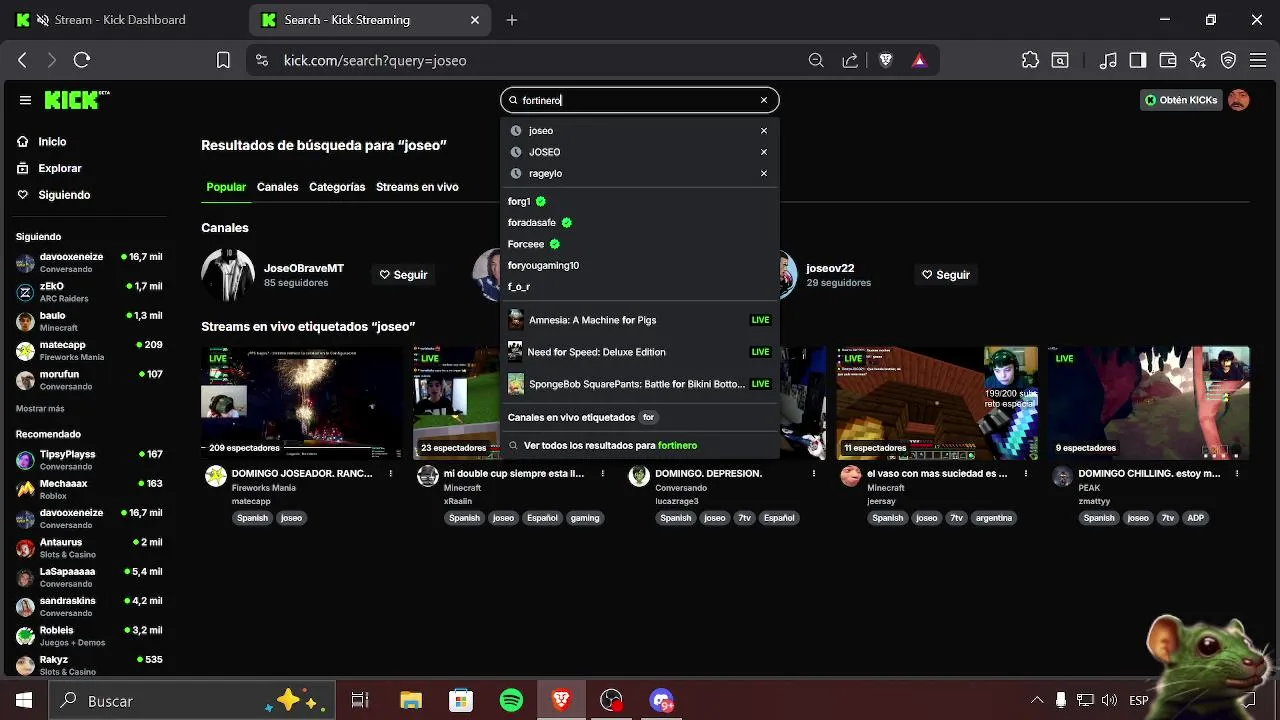Viewport: 1280px width, 720px height.
Task: Clear the search box text
Action: tap(764, 100)
